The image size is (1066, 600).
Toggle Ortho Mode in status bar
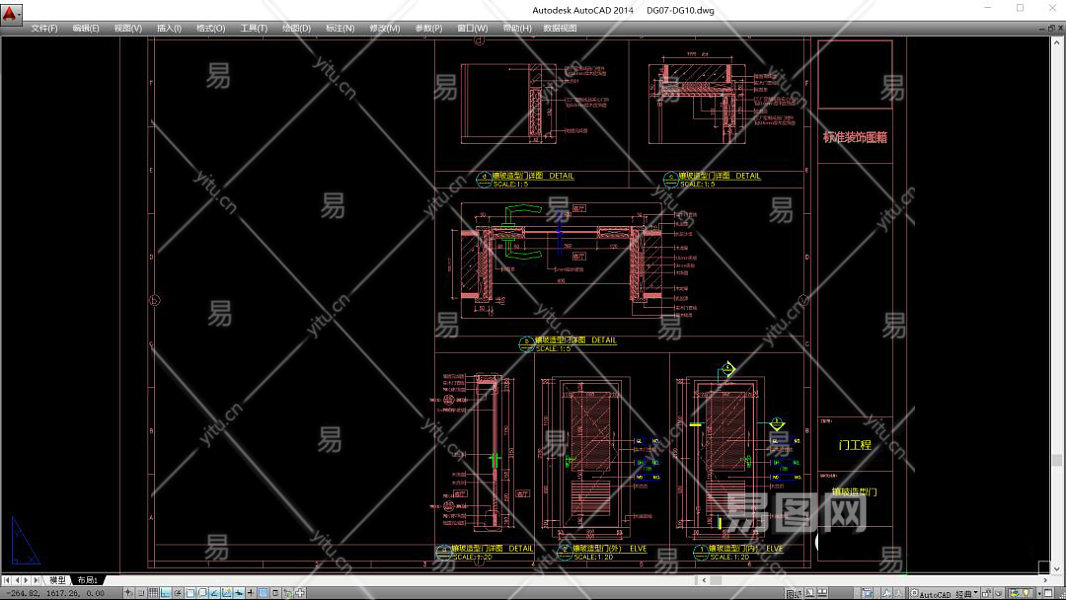pos(166,593)
